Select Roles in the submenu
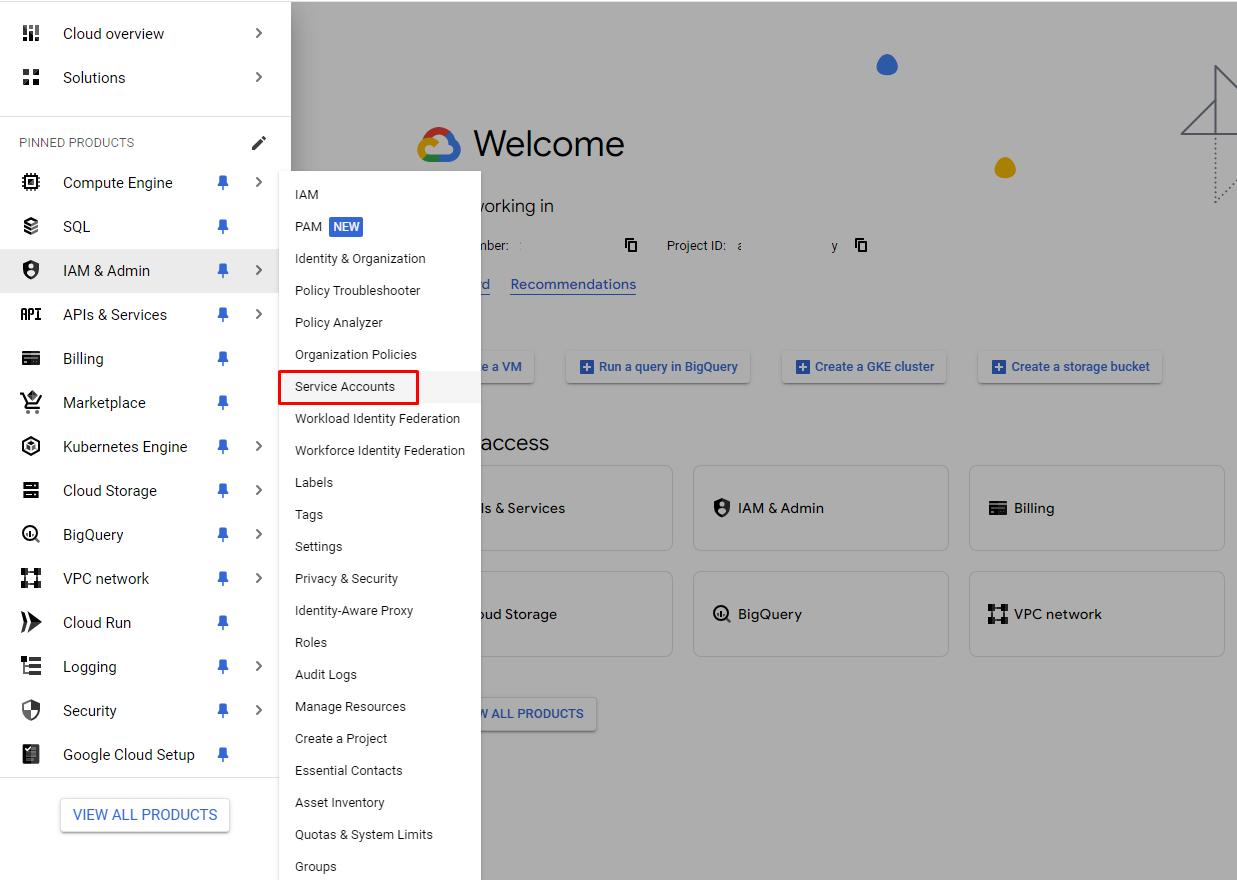The width and height of the screenshot is (1237, 880). click(x=380, y=643)
